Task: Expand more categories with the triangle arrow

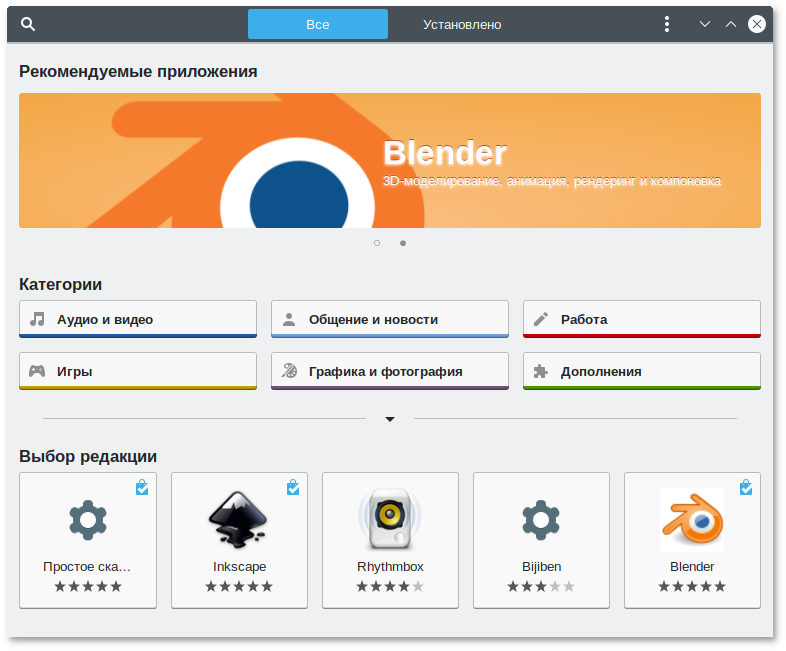Action: point(390,419)
